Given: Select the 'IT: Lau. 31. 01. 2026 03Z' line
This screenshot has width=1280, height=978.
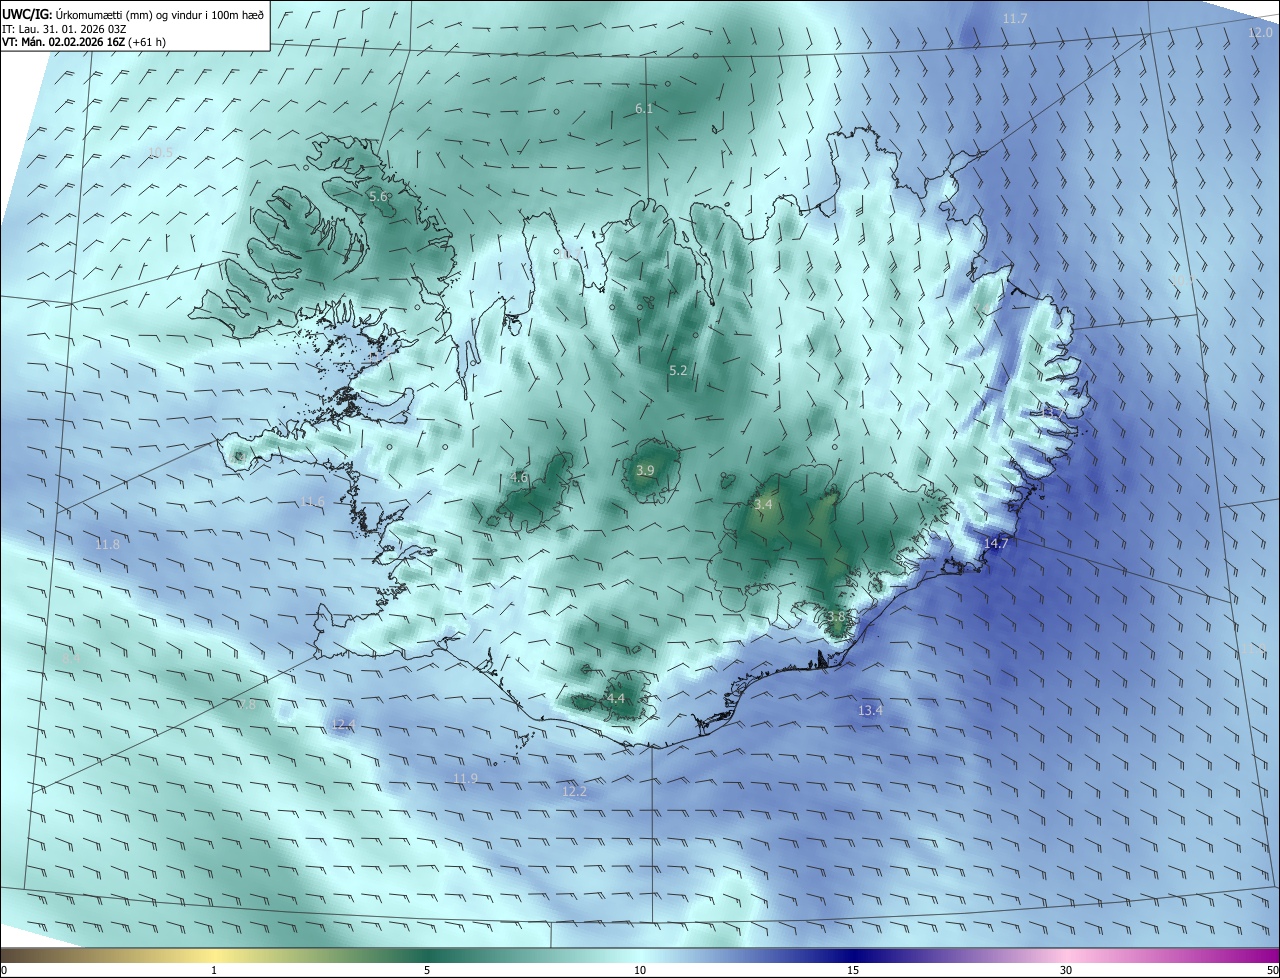Looking at the screenshot, I should coord(63,29).
